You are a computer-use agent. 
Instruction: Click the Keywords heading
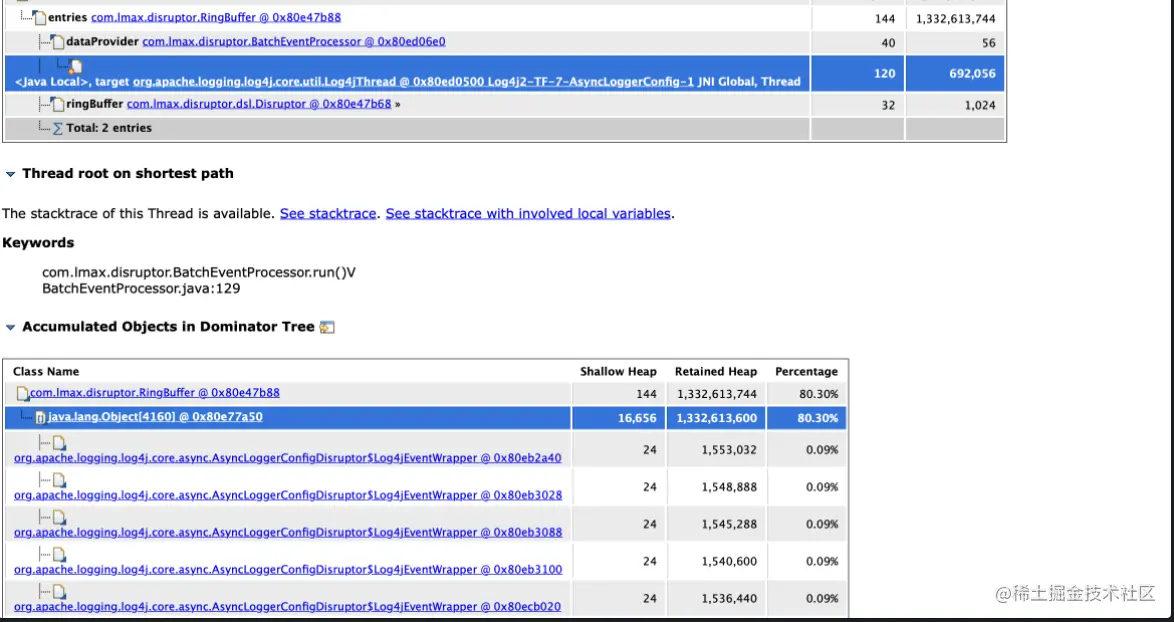click(x=38, y=243)
